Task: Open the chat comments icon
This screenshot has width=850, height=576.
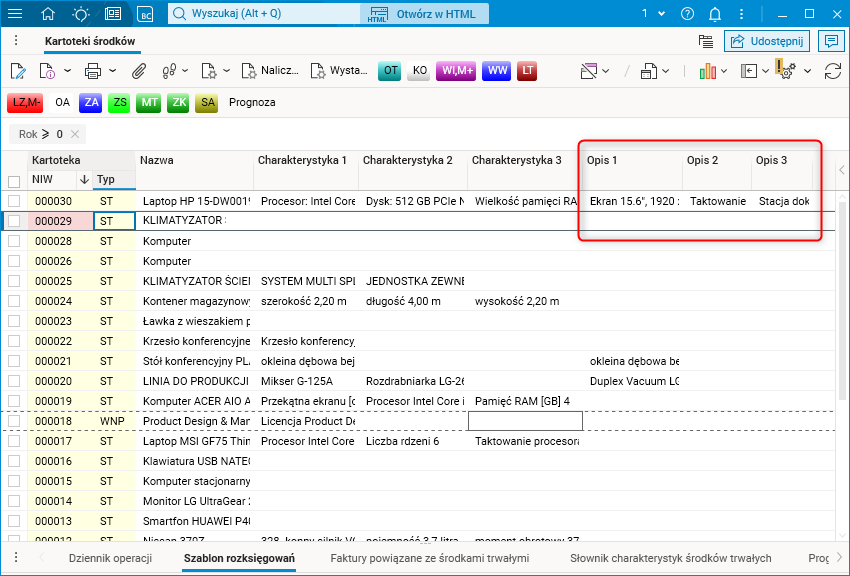Action: (831, 41)
